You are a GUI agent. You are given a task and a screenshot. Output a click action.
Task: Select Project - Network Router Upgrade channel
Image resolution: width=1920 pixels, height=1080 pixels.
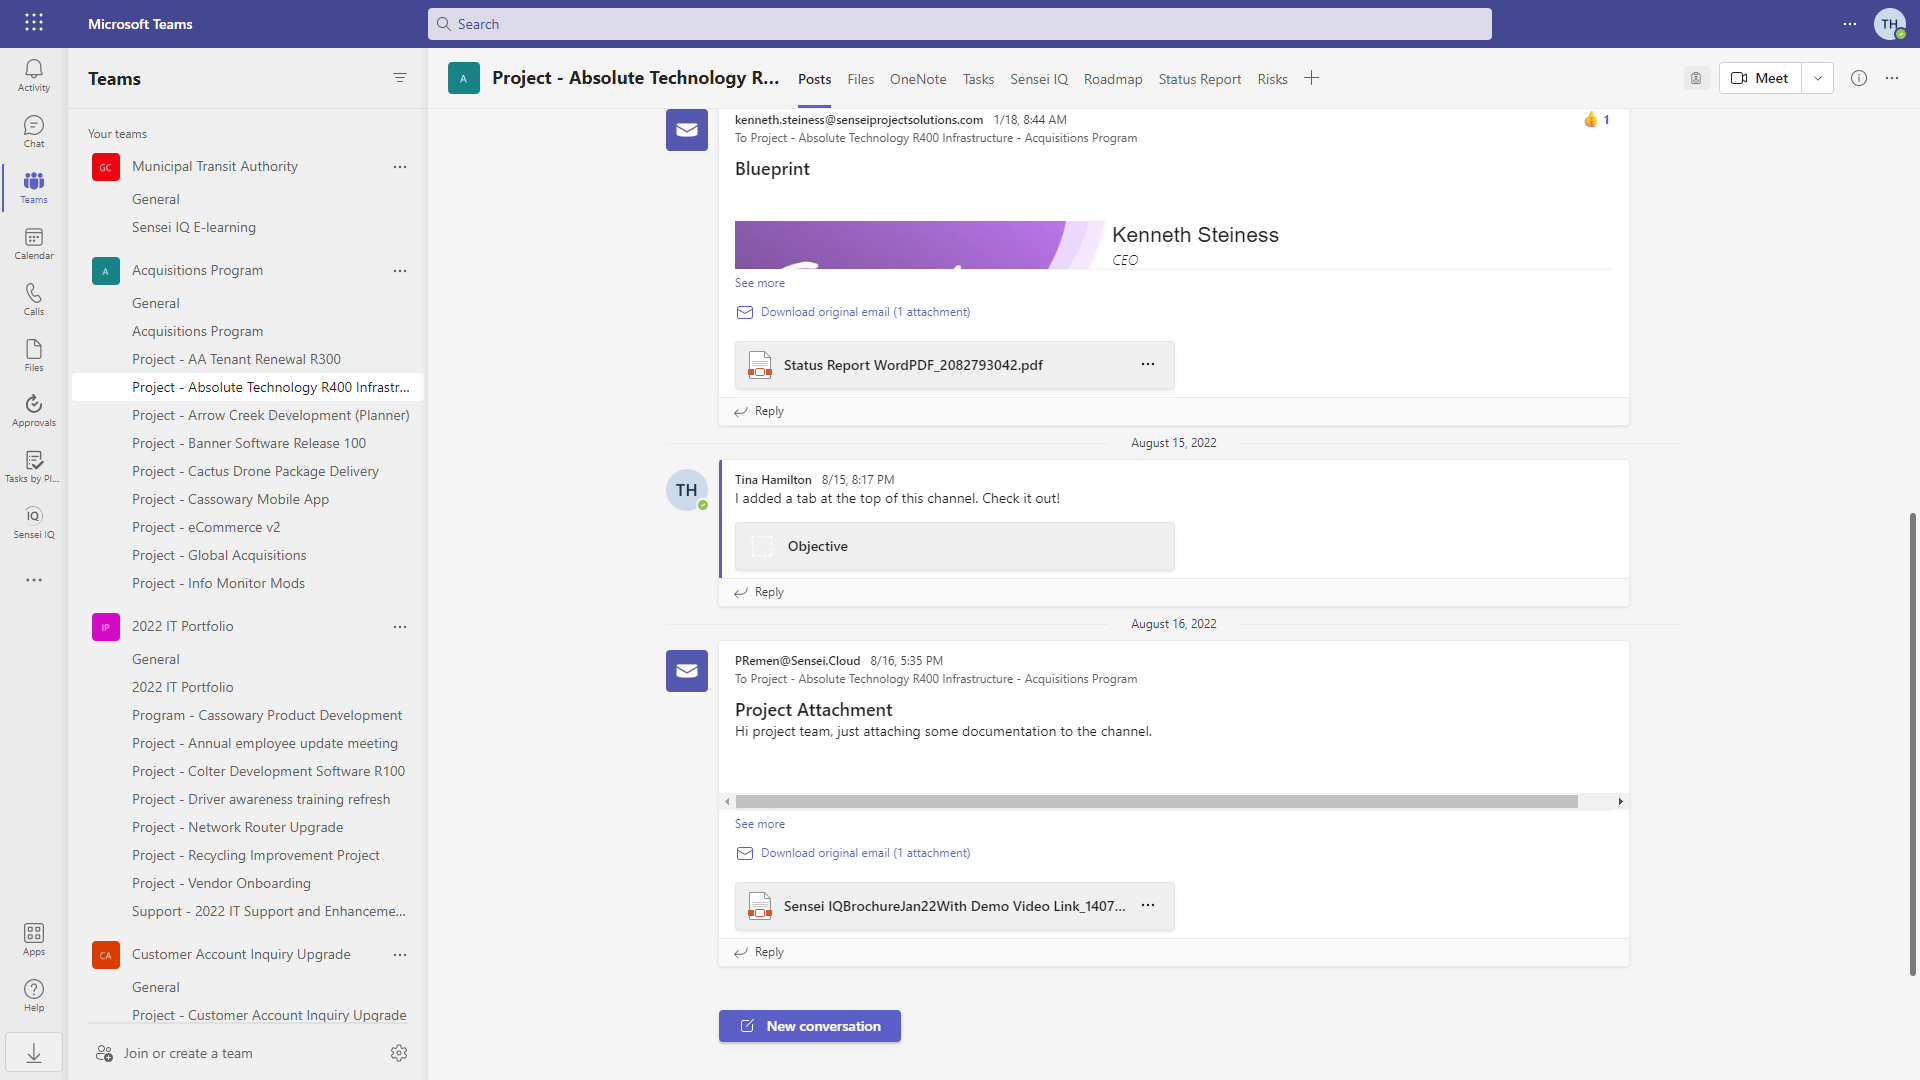(x=237, y=827)
